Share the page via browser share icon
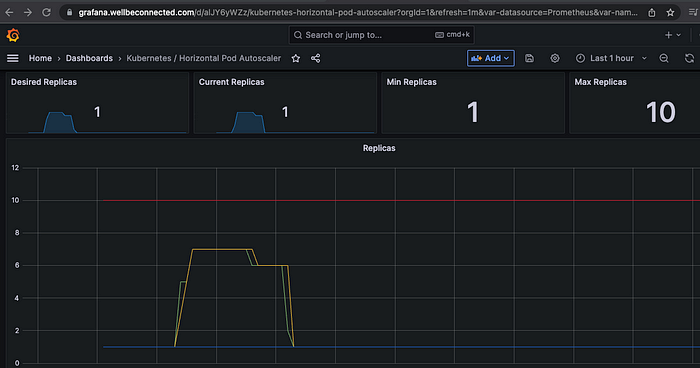The width and height of the screenshot is (700, 368). pyautogui.click(x=652, y=13)
